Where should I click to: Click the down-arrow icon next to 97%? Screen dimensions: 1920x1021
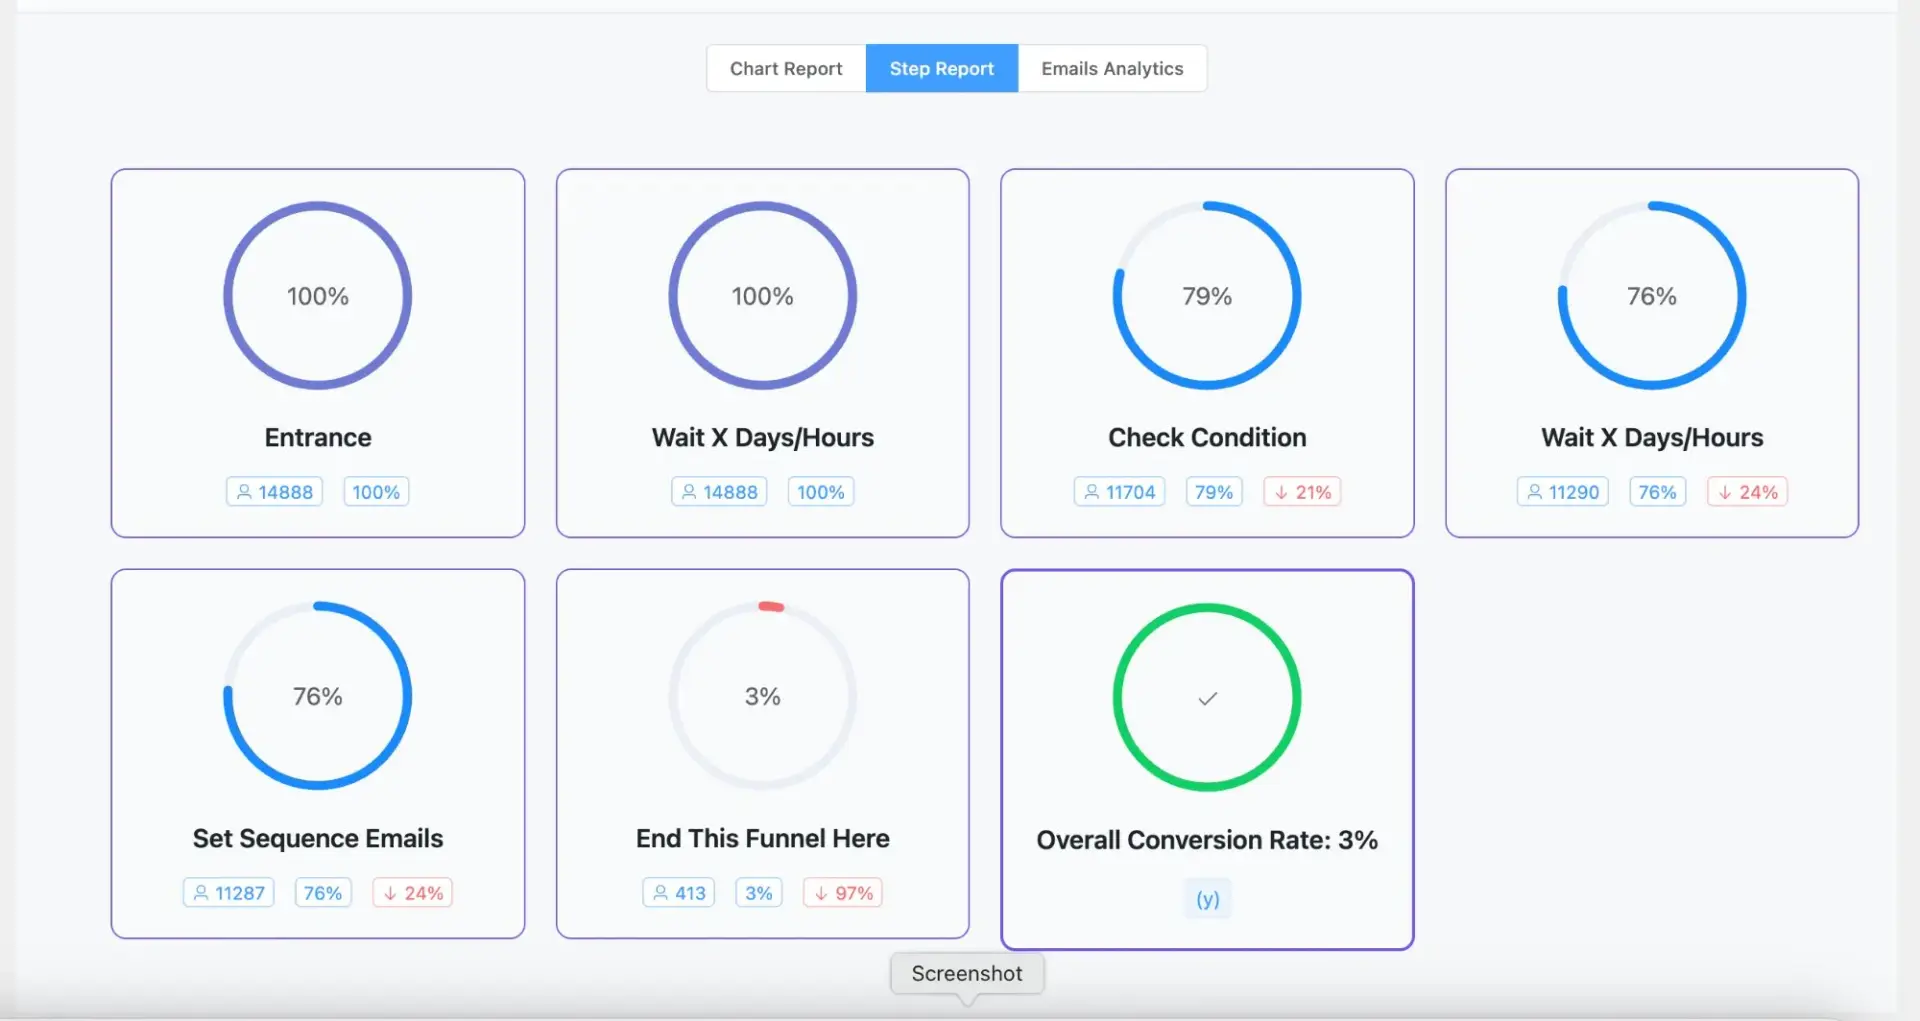coord(820,892)
